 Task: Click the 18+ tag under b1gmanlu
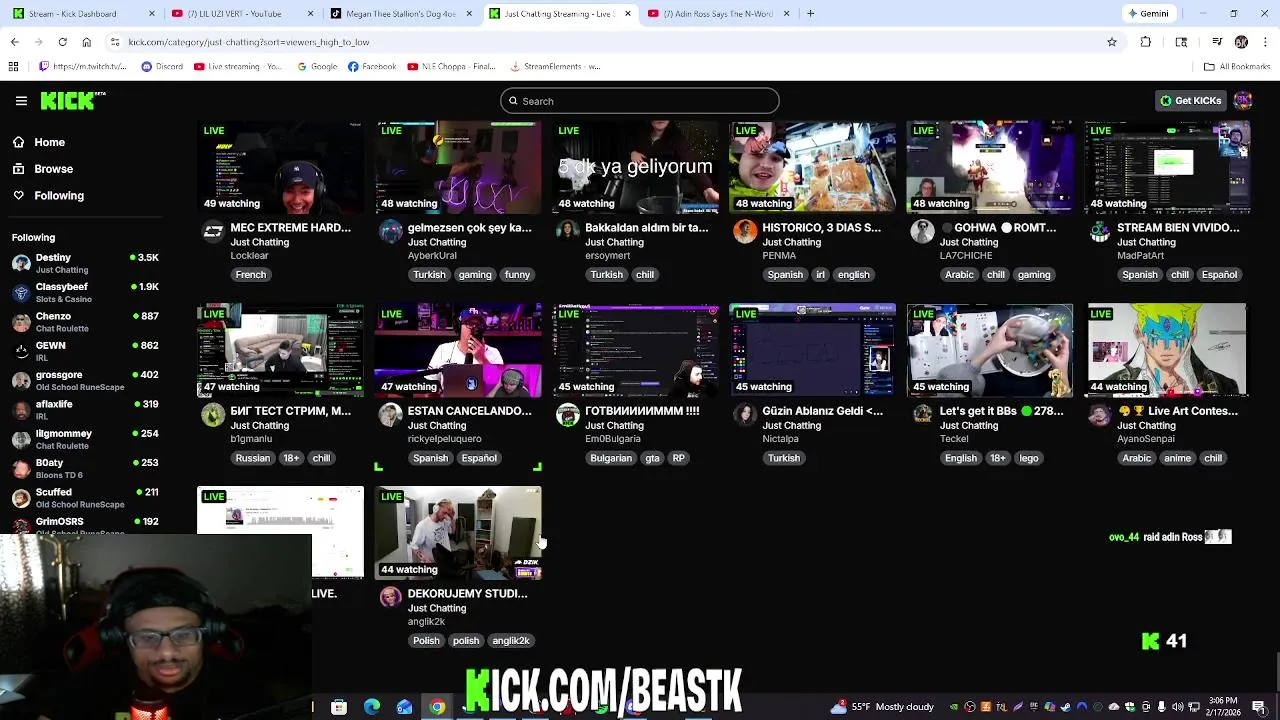tap(291, 458)
